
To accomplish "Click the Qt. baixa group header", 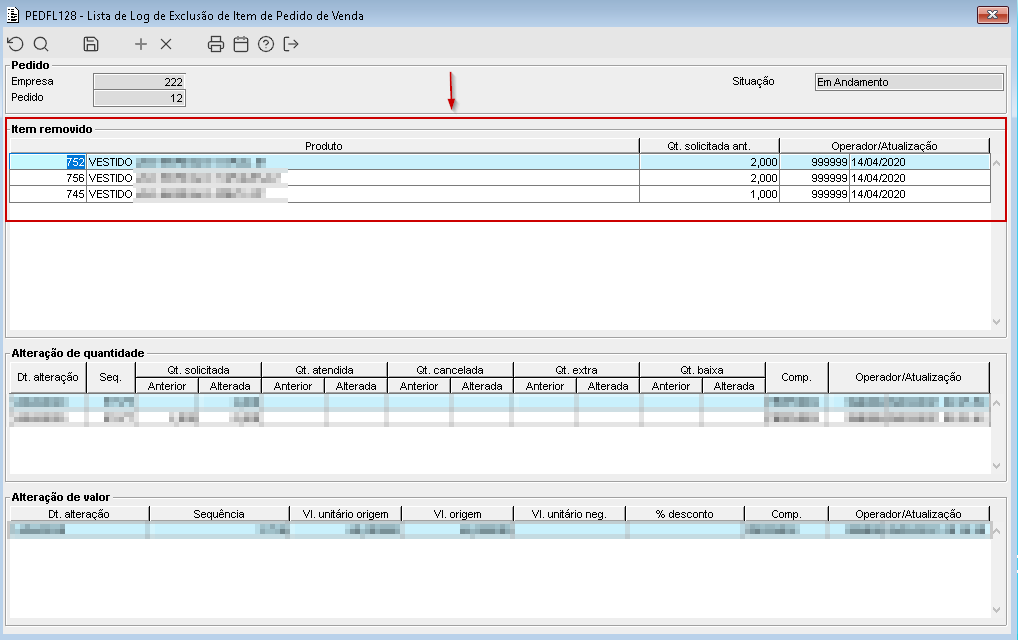I will point(702,370).
